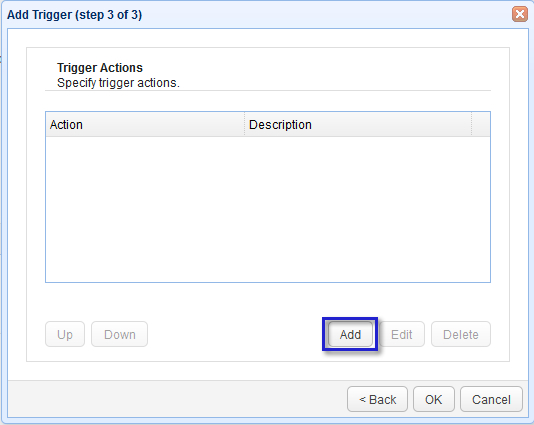Click the Down button
This screenshot has height=425, width=534.
[x=120, y=334]
